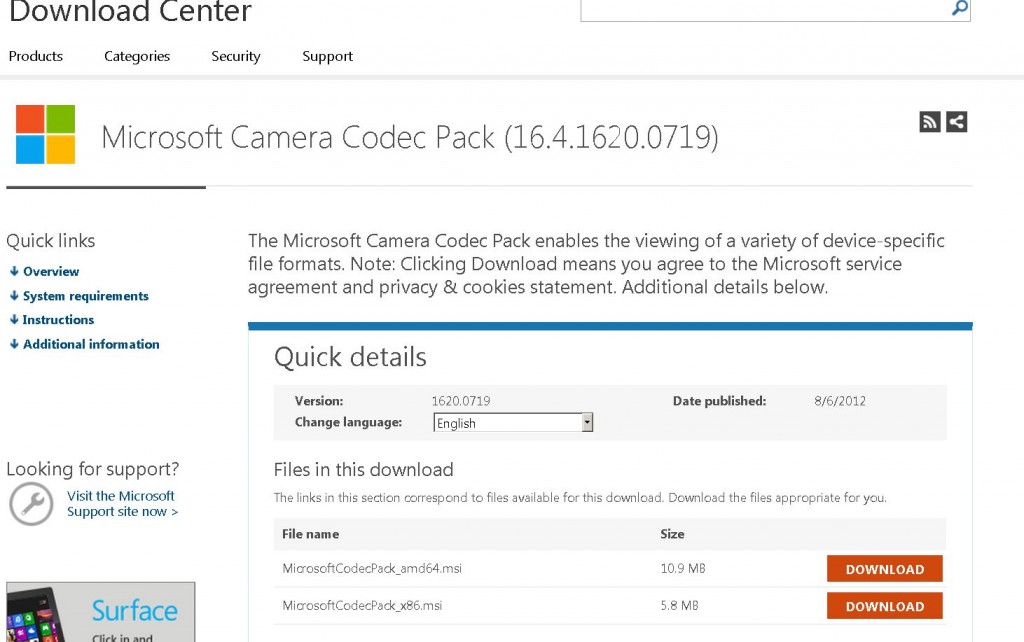
Task: Open the Change language dropdown
Action: pyautogui.click(x=513, y=423)
